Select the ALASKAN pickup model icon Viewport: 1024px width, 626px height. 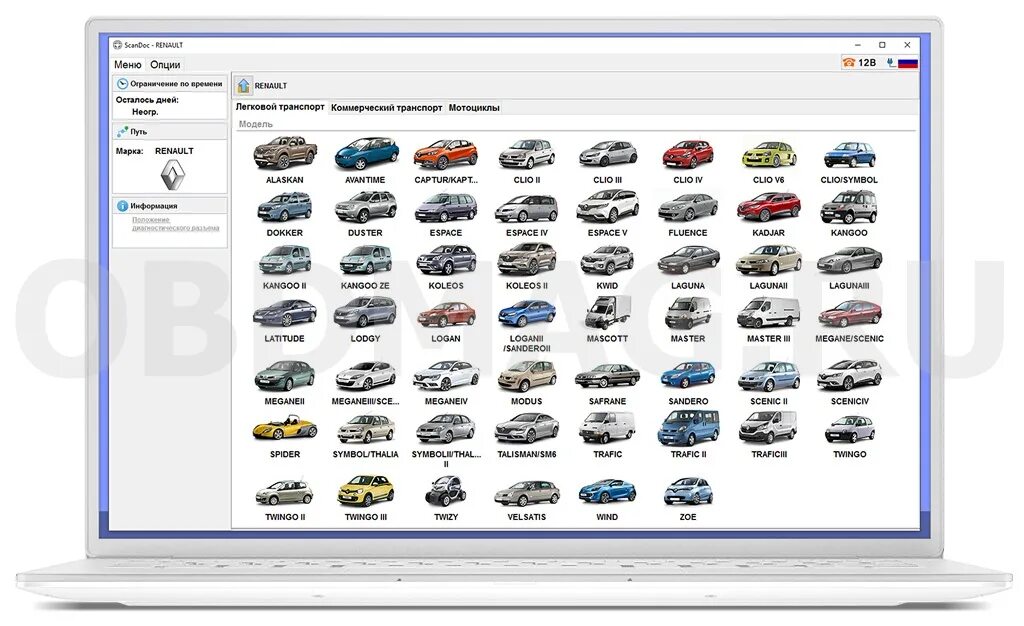[x=285, y=154]
